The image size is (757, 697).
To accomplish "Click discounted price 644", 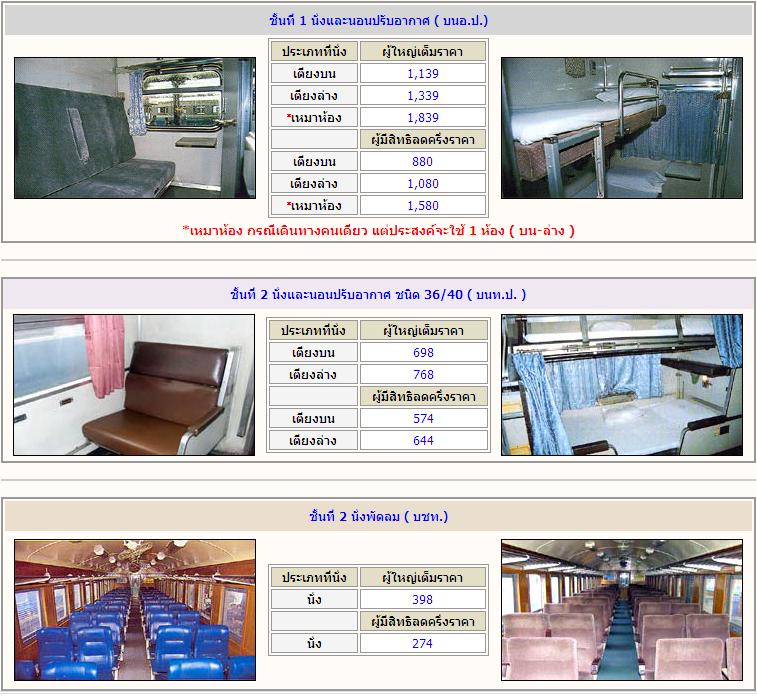I will [423, 440].
